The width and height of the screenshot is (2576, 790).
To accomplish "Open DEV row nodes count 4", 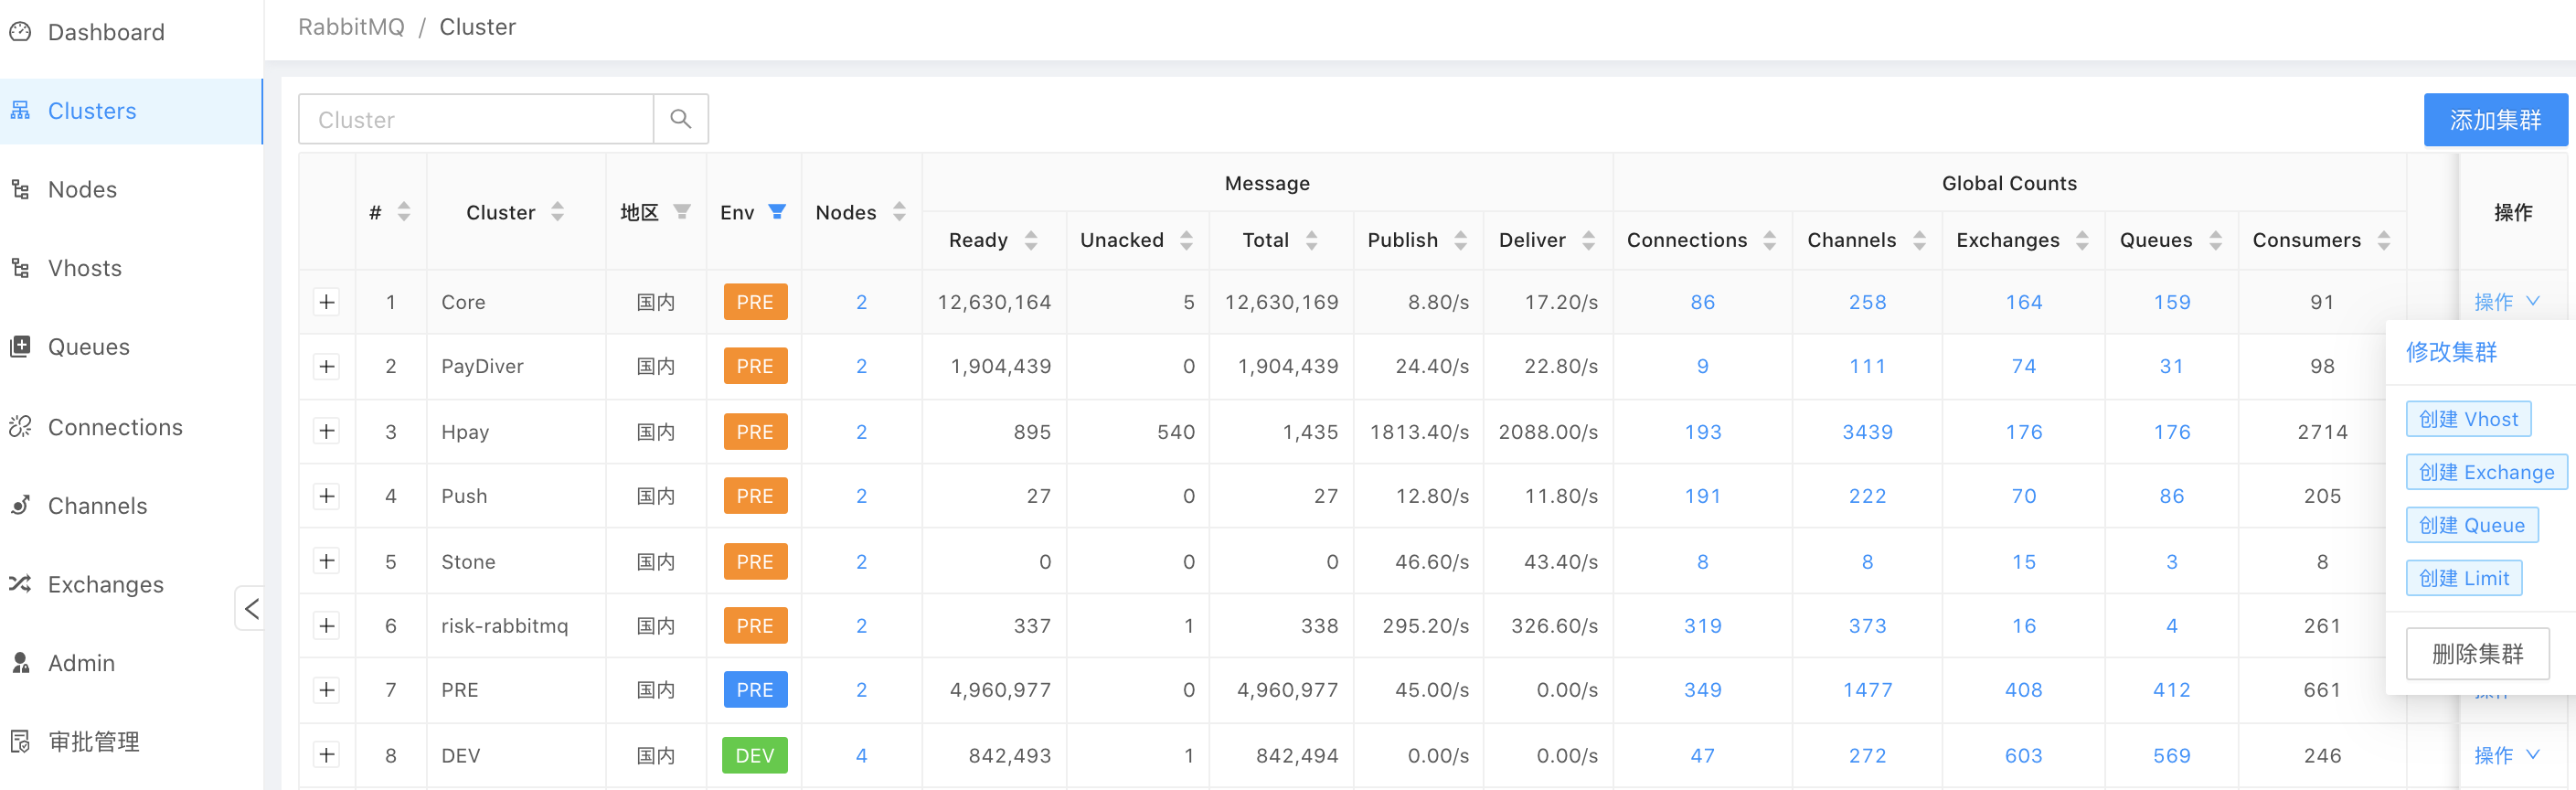I will point(861,756).
